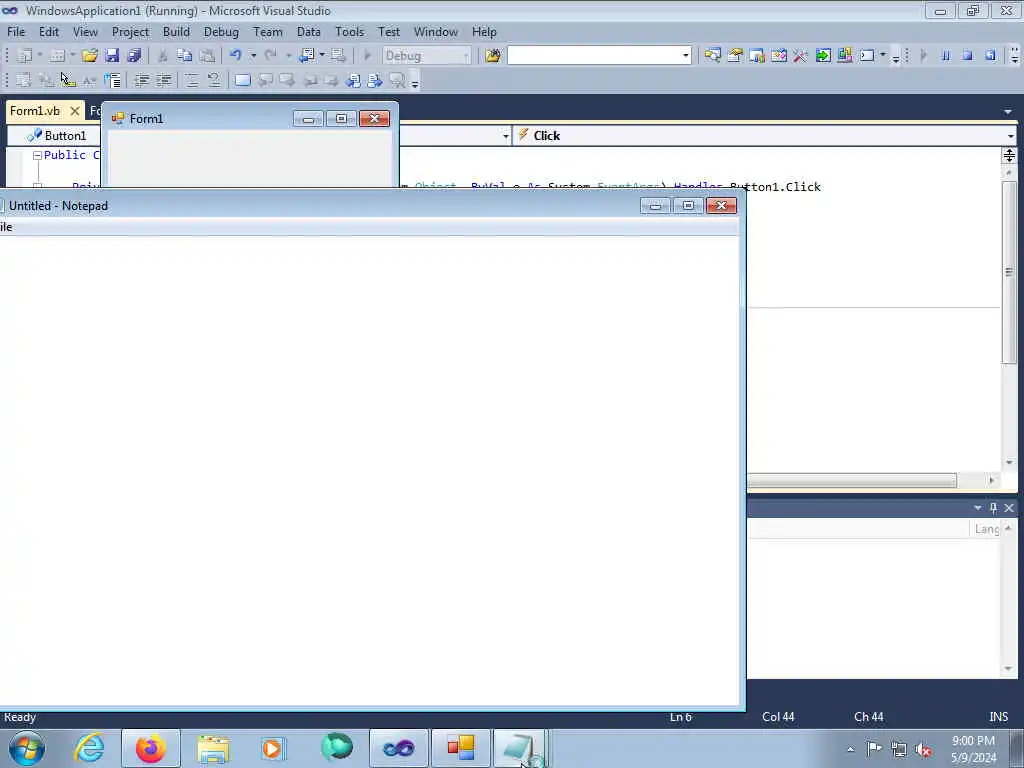Open Solution Explorer from the toolbar icon
1024x768 pixels.
pyautogui.click(x=712, y=56)
